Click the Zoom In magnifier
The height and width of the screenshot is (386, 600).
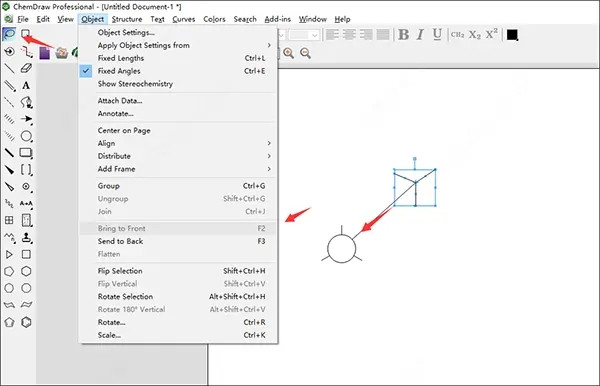tap(289, 53)
